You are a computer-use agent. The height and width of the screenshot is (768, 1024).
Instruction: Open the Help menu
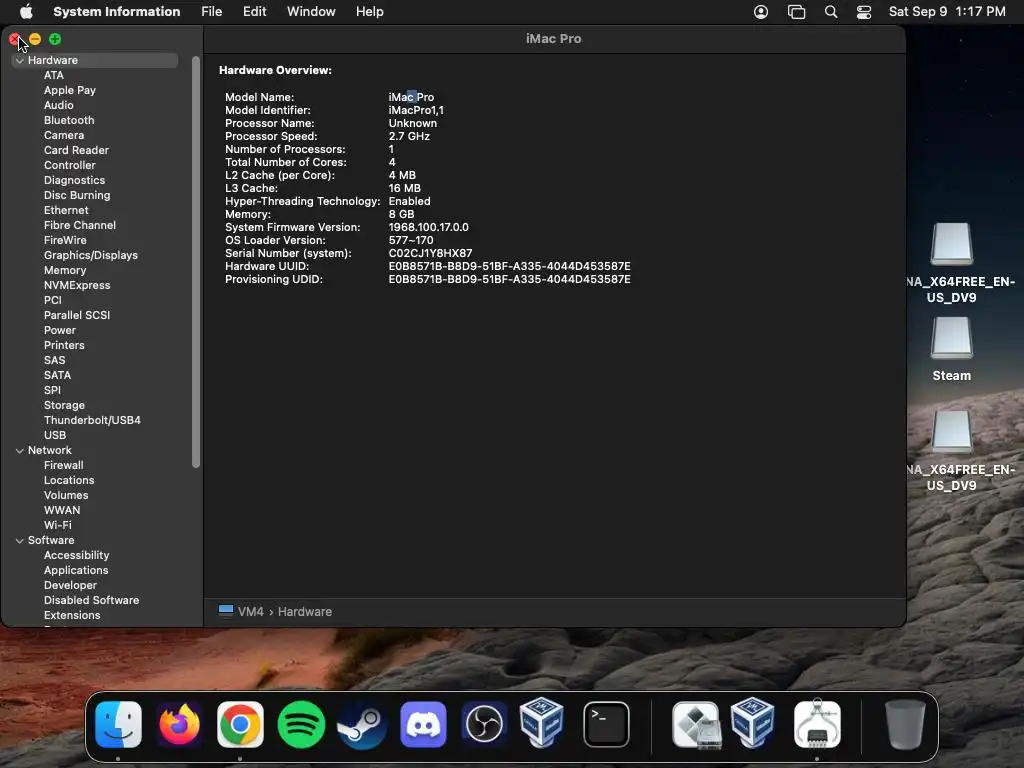pyautogui.click(x=370, y=12)
